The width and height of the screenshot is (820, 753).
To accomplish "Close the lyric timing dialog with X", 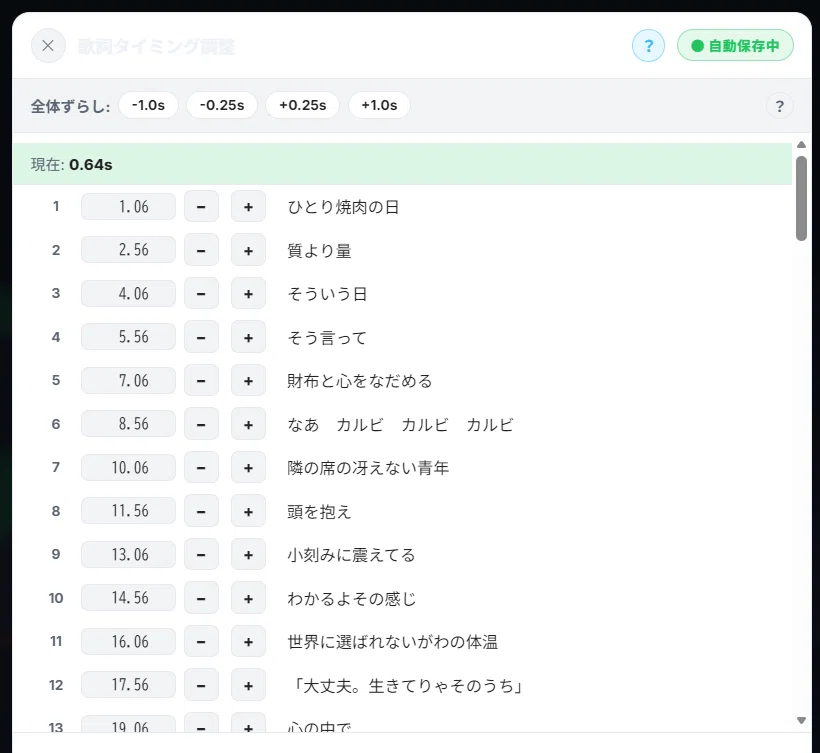I will point(48,46).
